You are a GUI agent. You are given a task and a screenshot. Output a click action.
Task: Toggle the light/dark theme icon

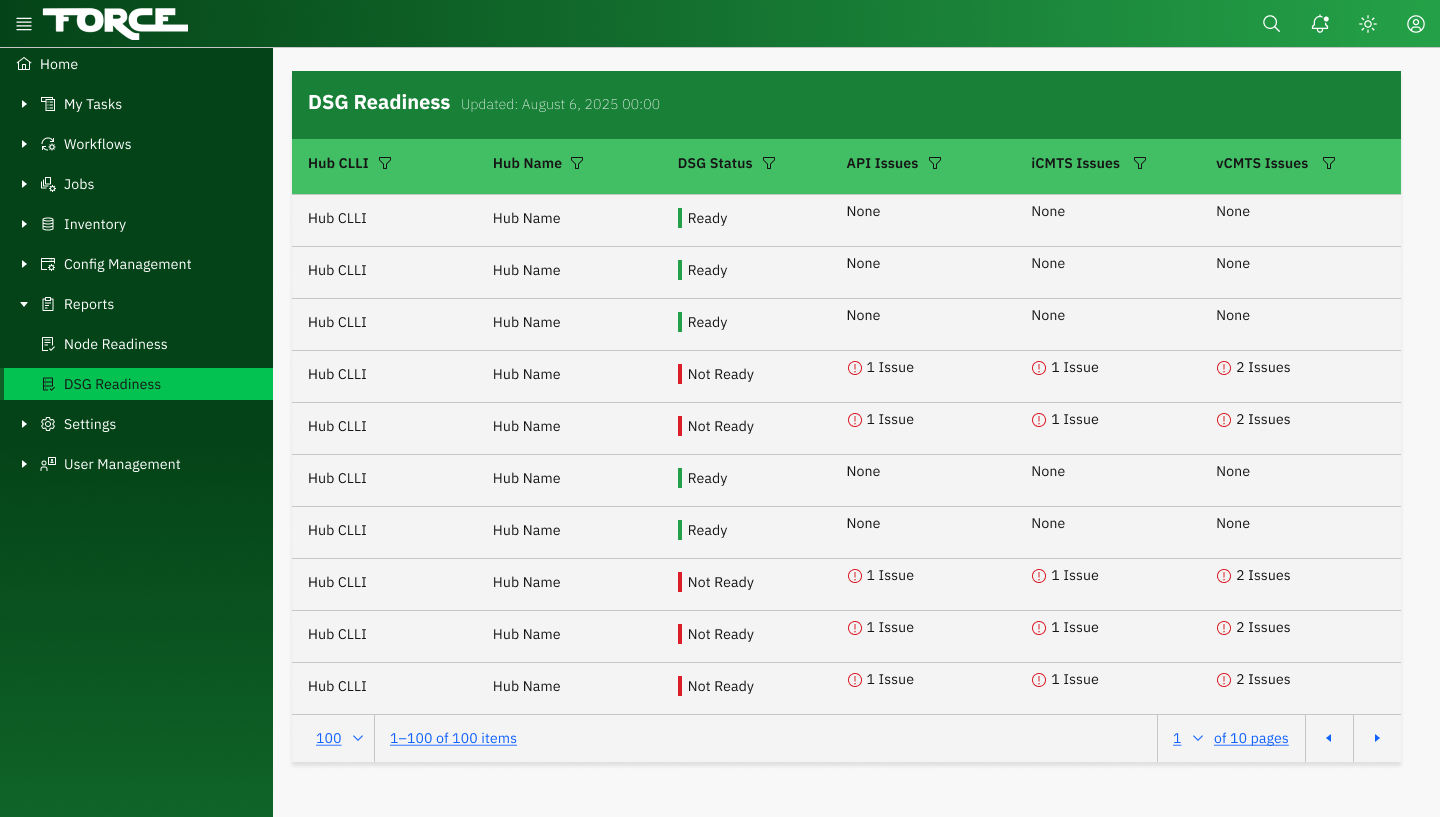(x=1367, y=23)
